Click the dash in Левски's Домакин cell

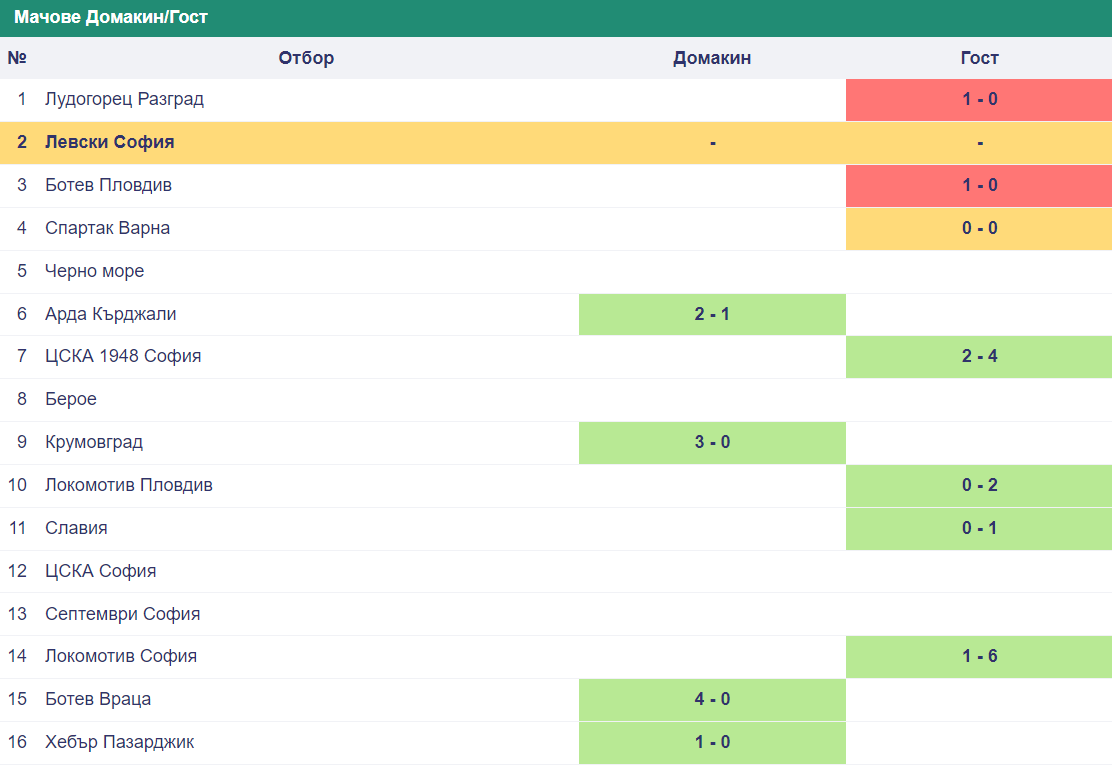713,143
